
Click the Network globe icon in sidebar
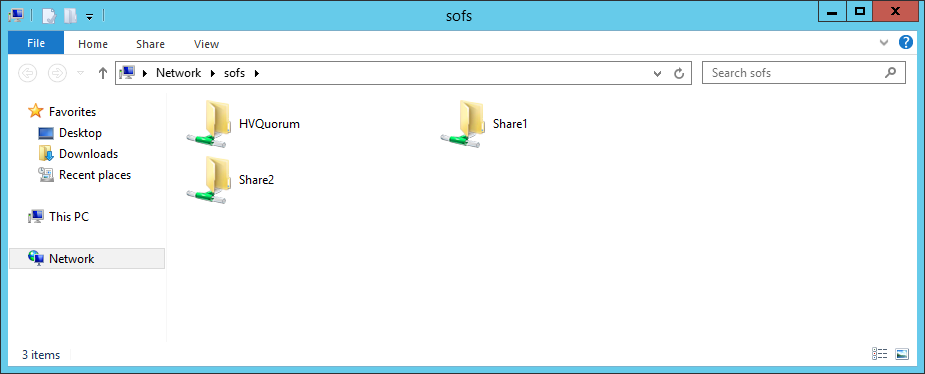point(36,258)
